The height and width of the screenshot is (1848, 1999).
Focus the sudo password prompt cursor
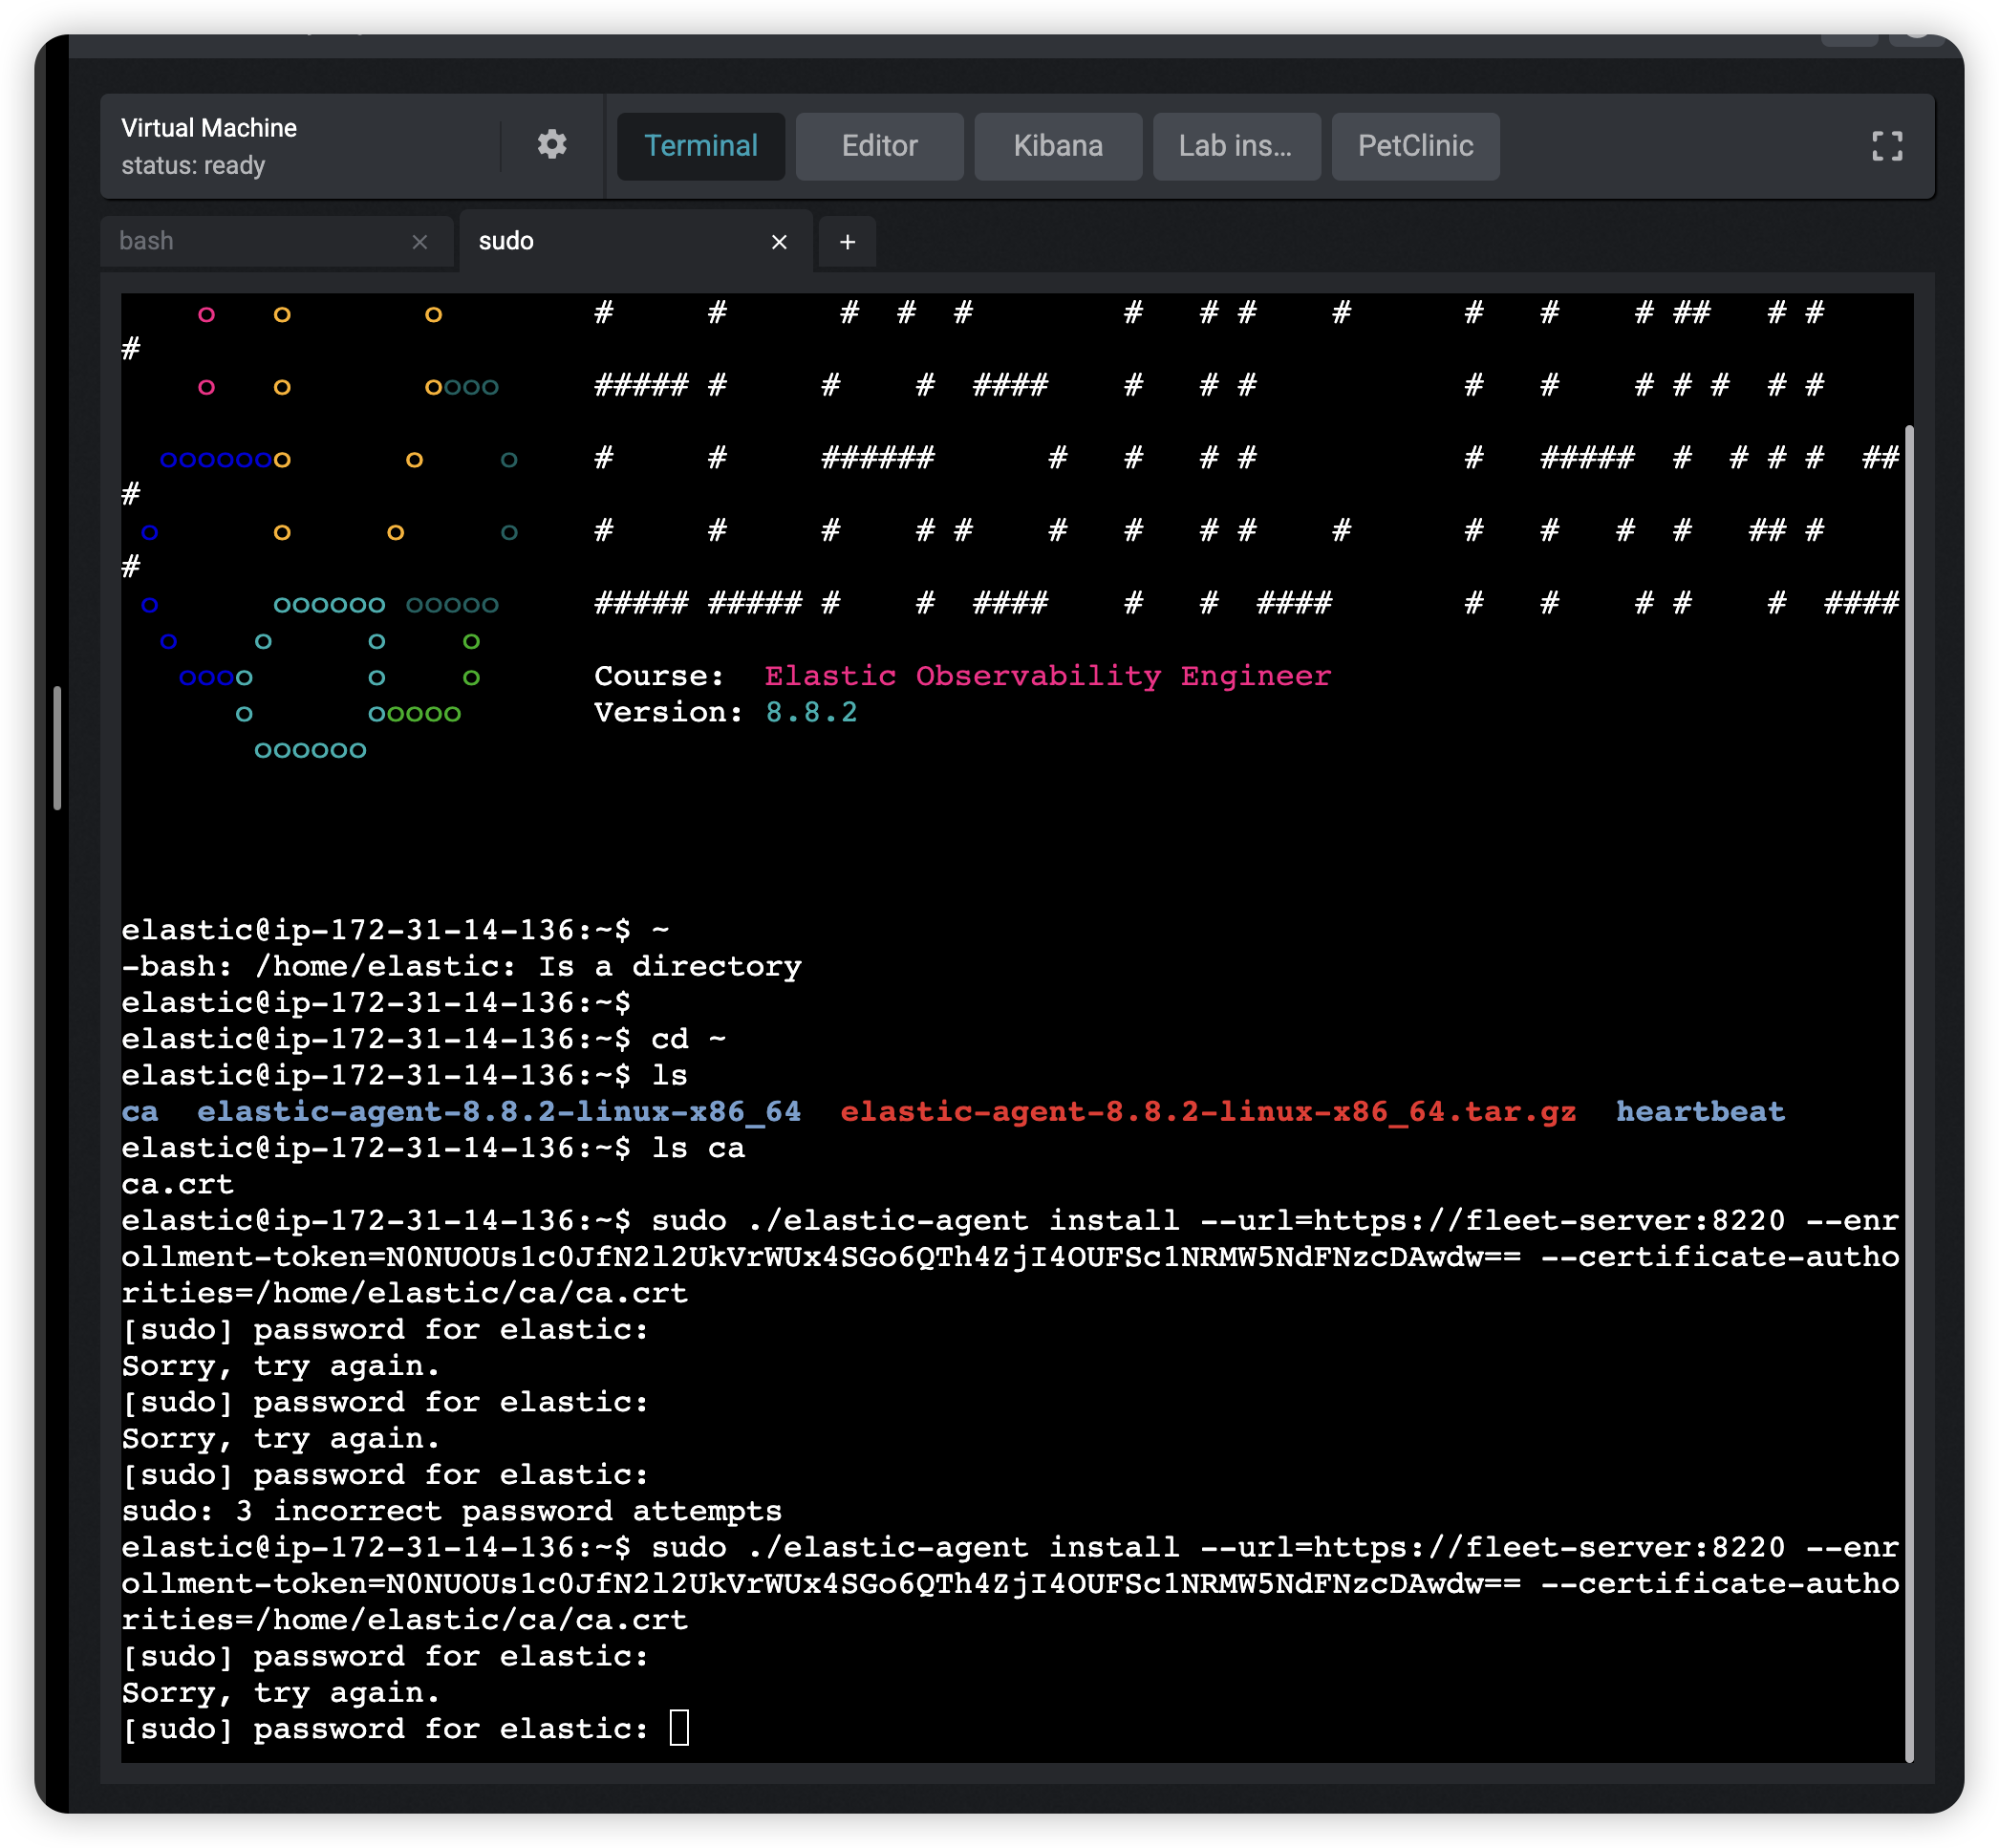point(679,1728)
